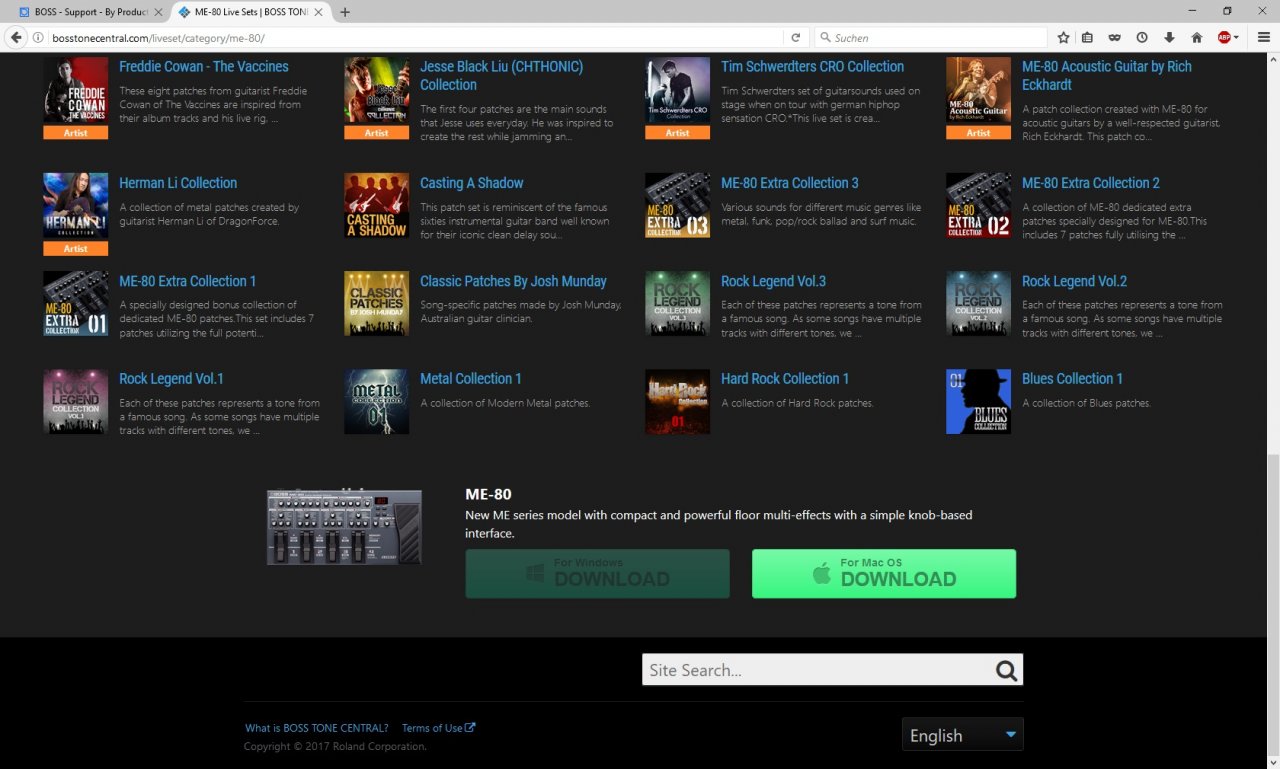Click the ME-80 Extra Collection 01 thumbnail
The height and width of the screenshot is (769, 1280).
(75, 303)
